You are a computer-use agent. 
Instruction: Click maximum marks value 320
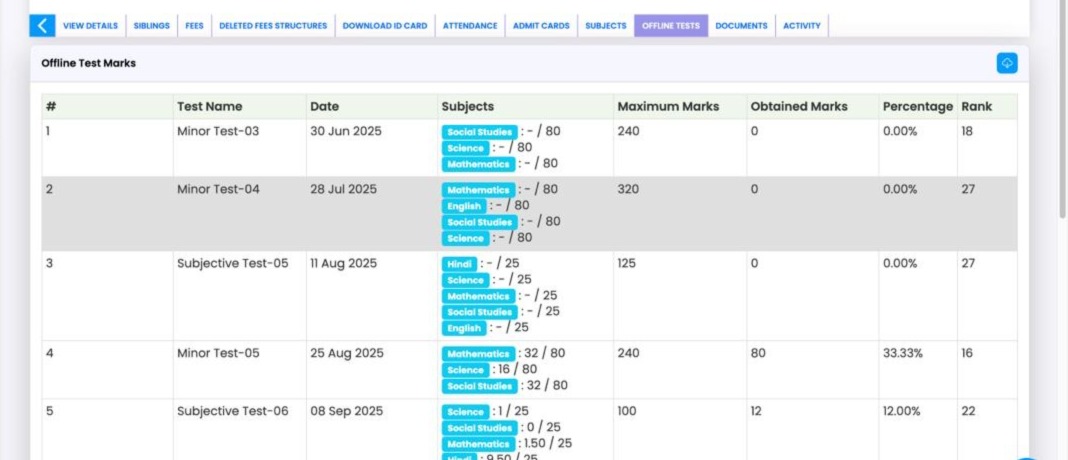(x=628, y=189)
